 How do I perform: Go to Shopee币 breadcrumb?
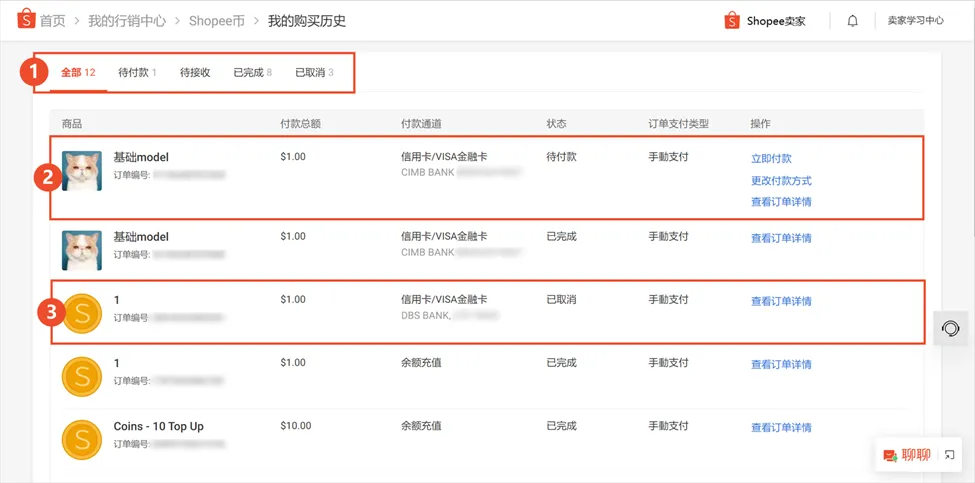pos(217,21)
